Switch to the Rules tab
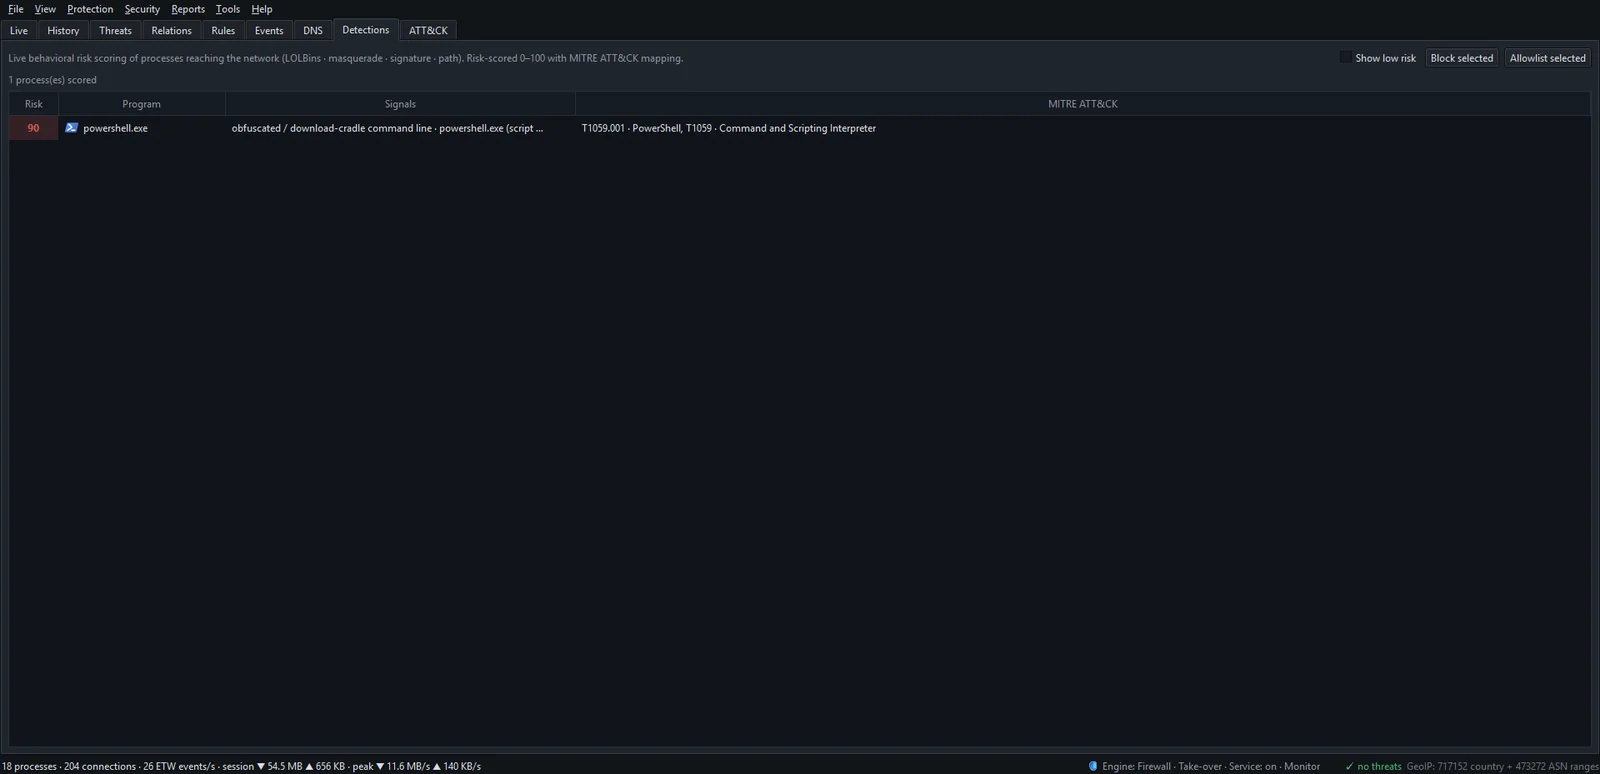1600x774 pixels. [x=223, y=31]
